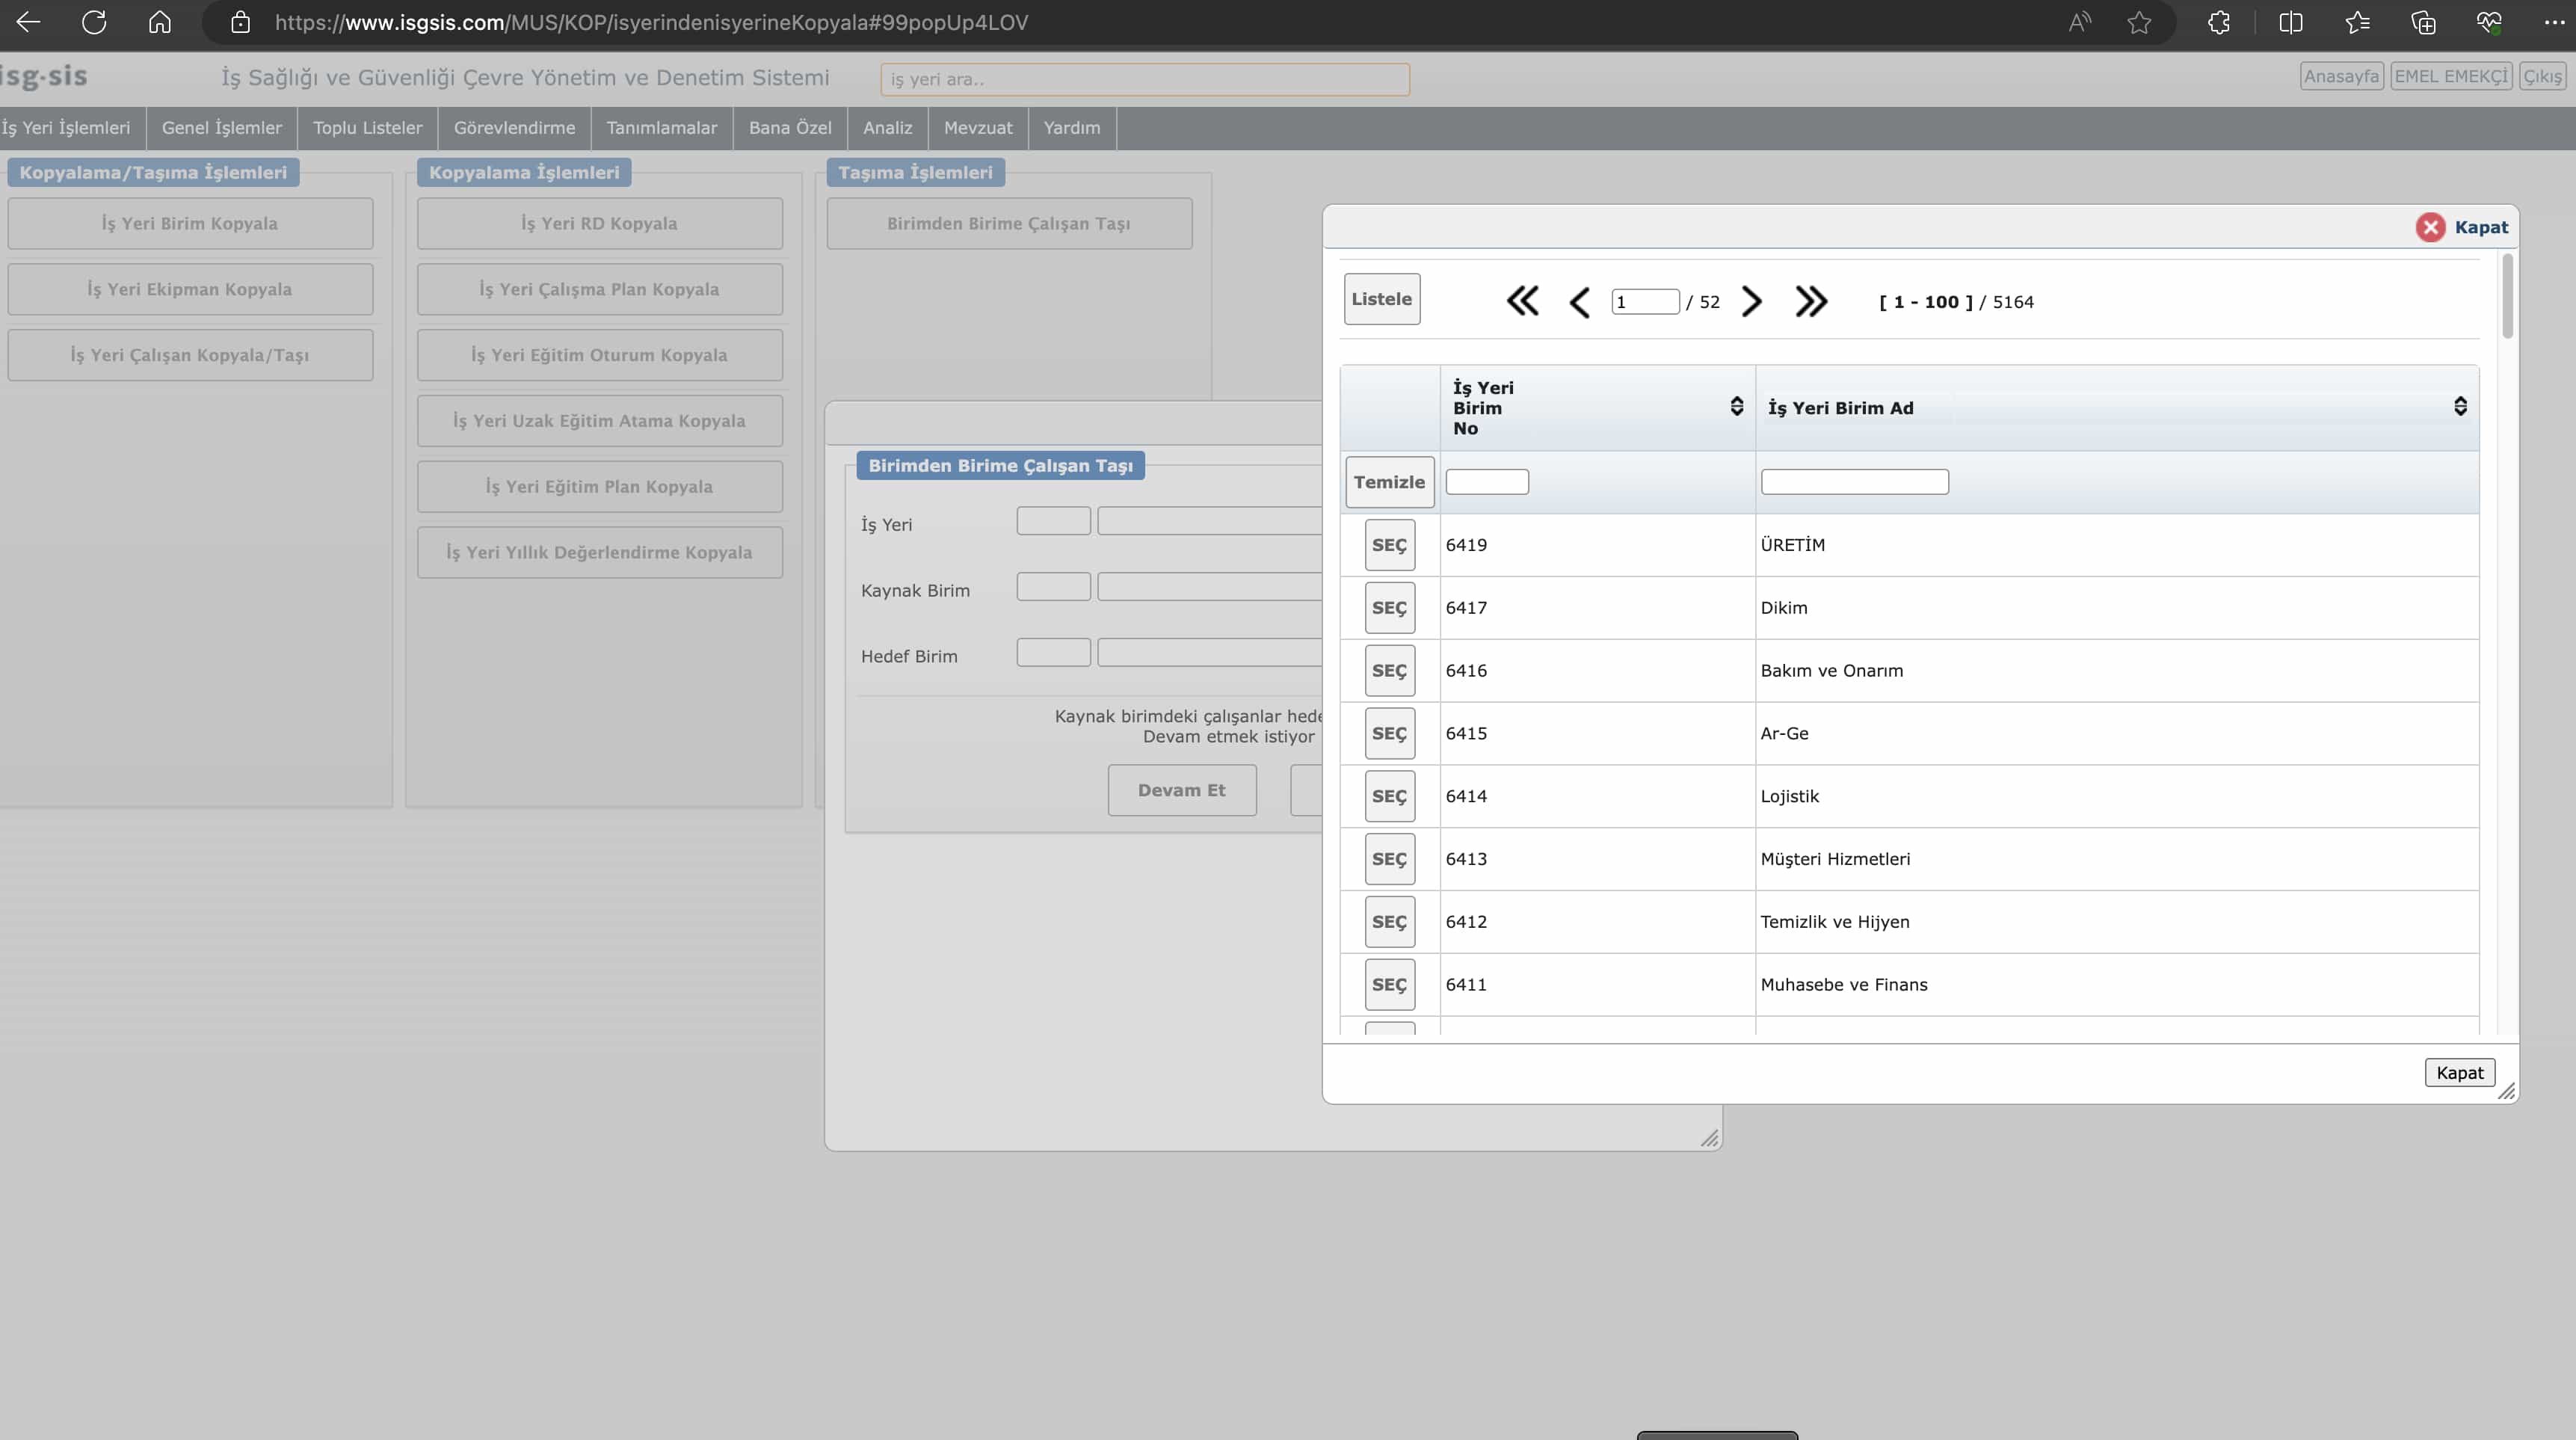
Task: Open the Görevlendirme menu
Action: coord(514,128)
